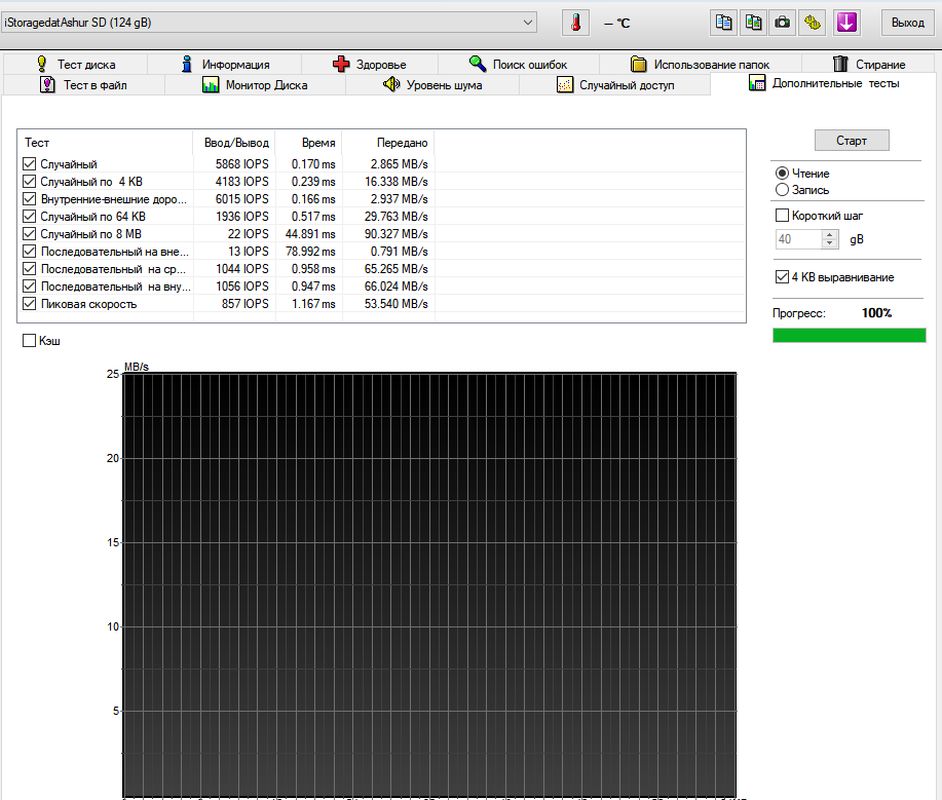Viewport: 942px width, 800px height.
Task: Increase the gB value with up arrow
Action: pyautogui.click(x=829, y=235)
